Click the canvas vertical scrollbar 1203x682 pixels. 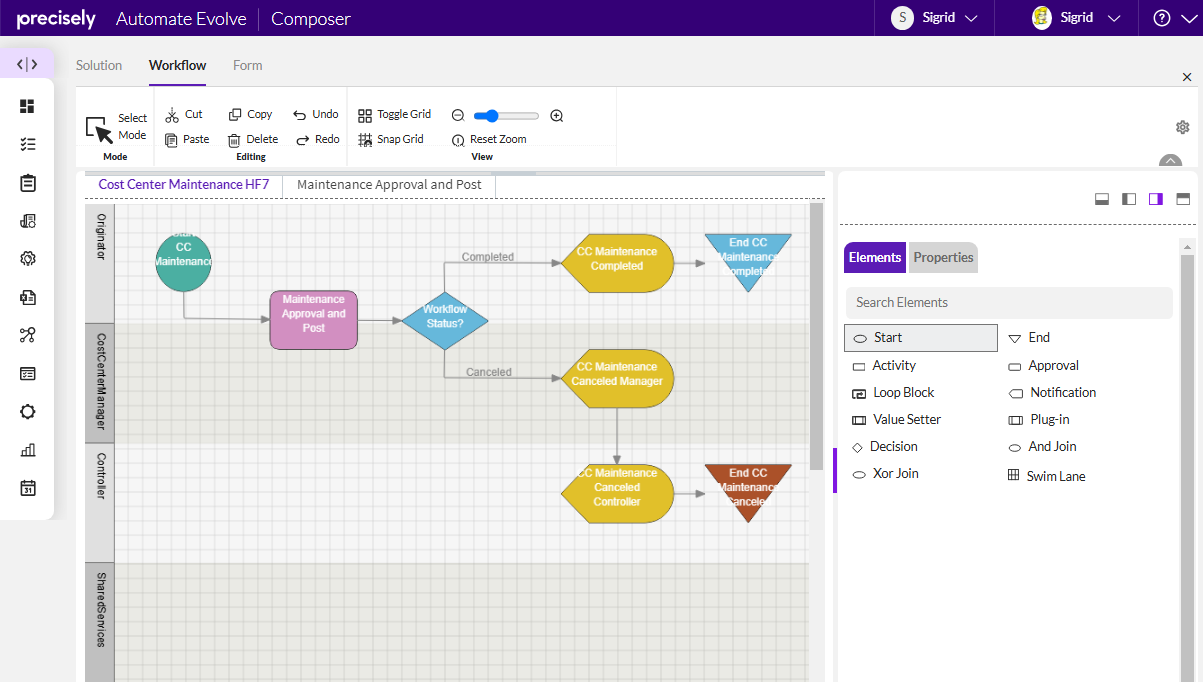(x=816, y=336)
